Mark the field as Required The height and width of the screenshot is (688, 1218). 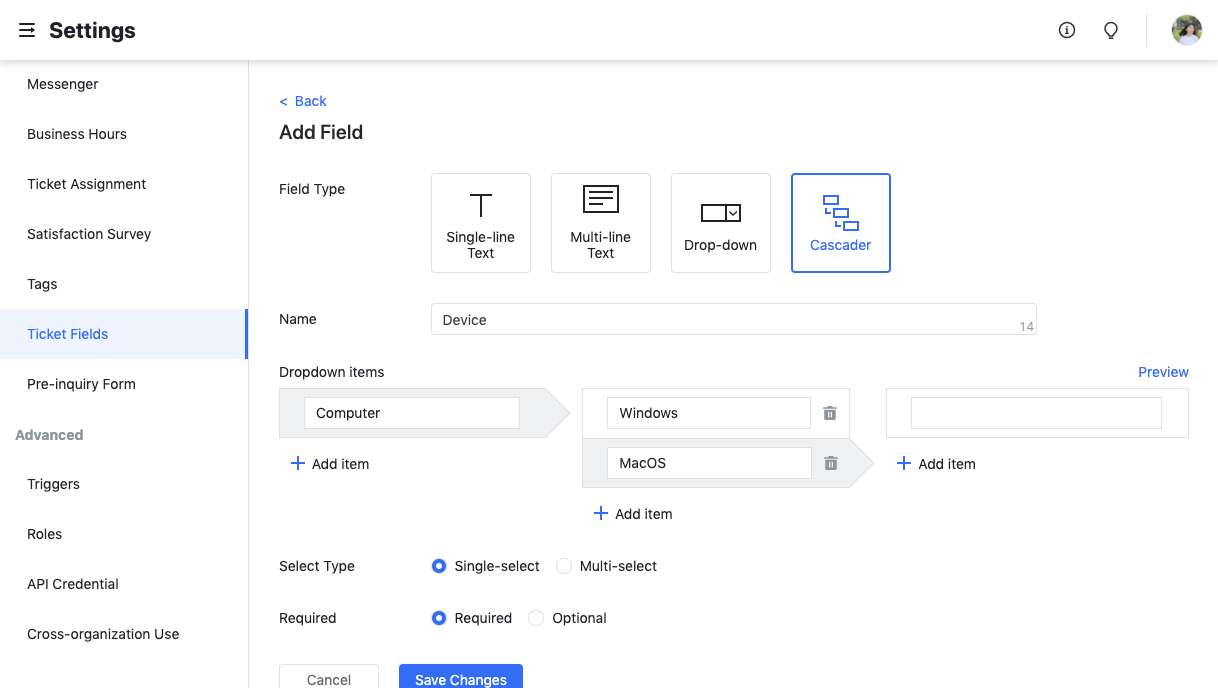[438, 618]
